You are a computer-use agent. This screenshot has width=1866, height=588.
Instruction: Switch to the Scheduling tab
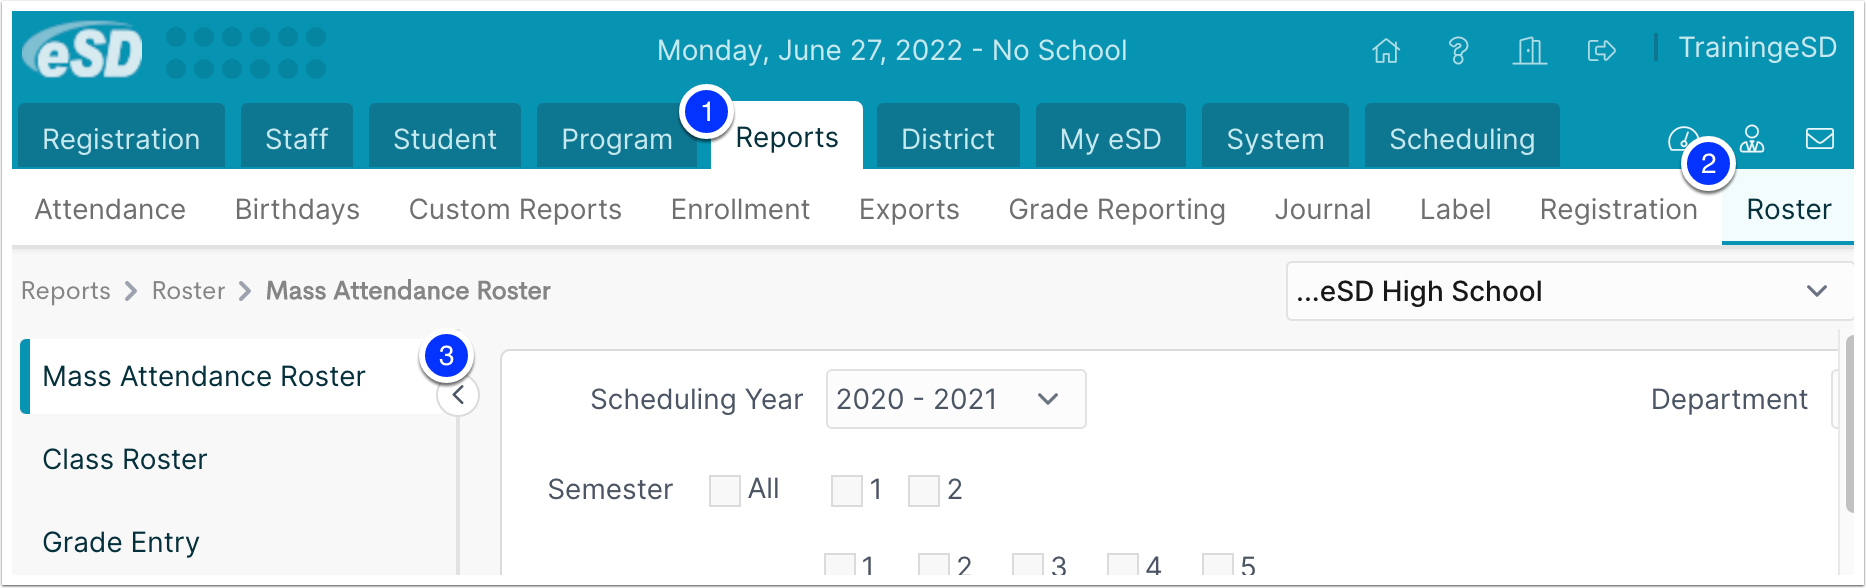(x=1462, y=138)
